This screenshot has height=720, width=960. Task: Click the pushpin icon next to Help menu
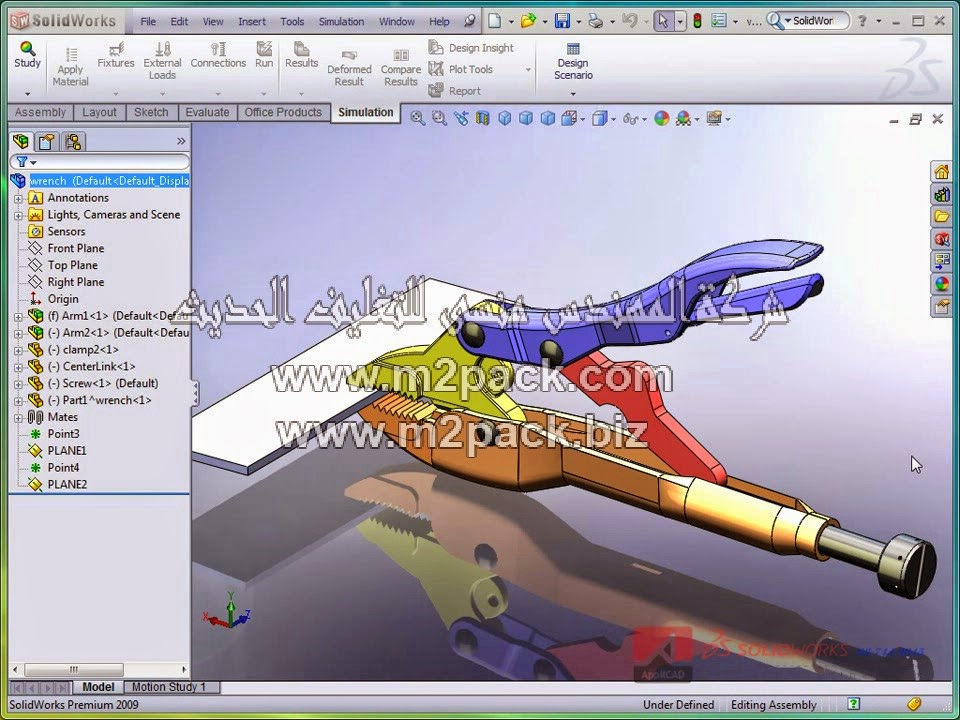click(470, 21)
